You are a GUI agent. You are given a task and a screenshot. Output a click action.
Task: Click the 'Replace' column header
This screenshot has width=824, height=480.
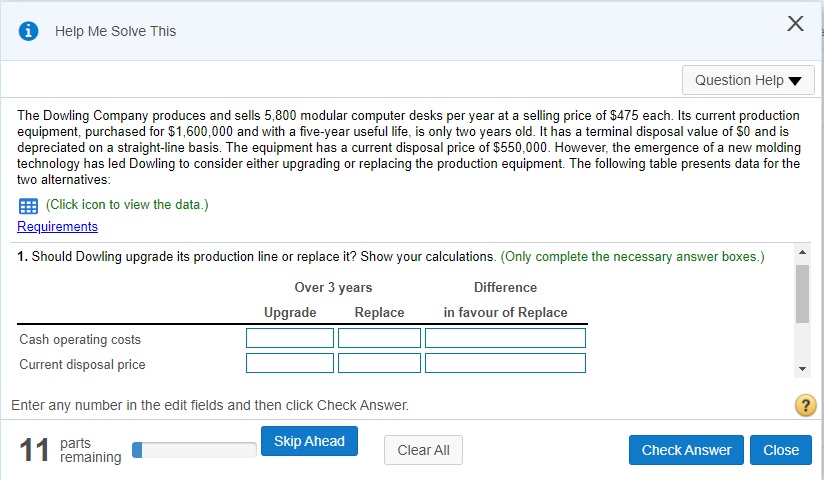379,312
